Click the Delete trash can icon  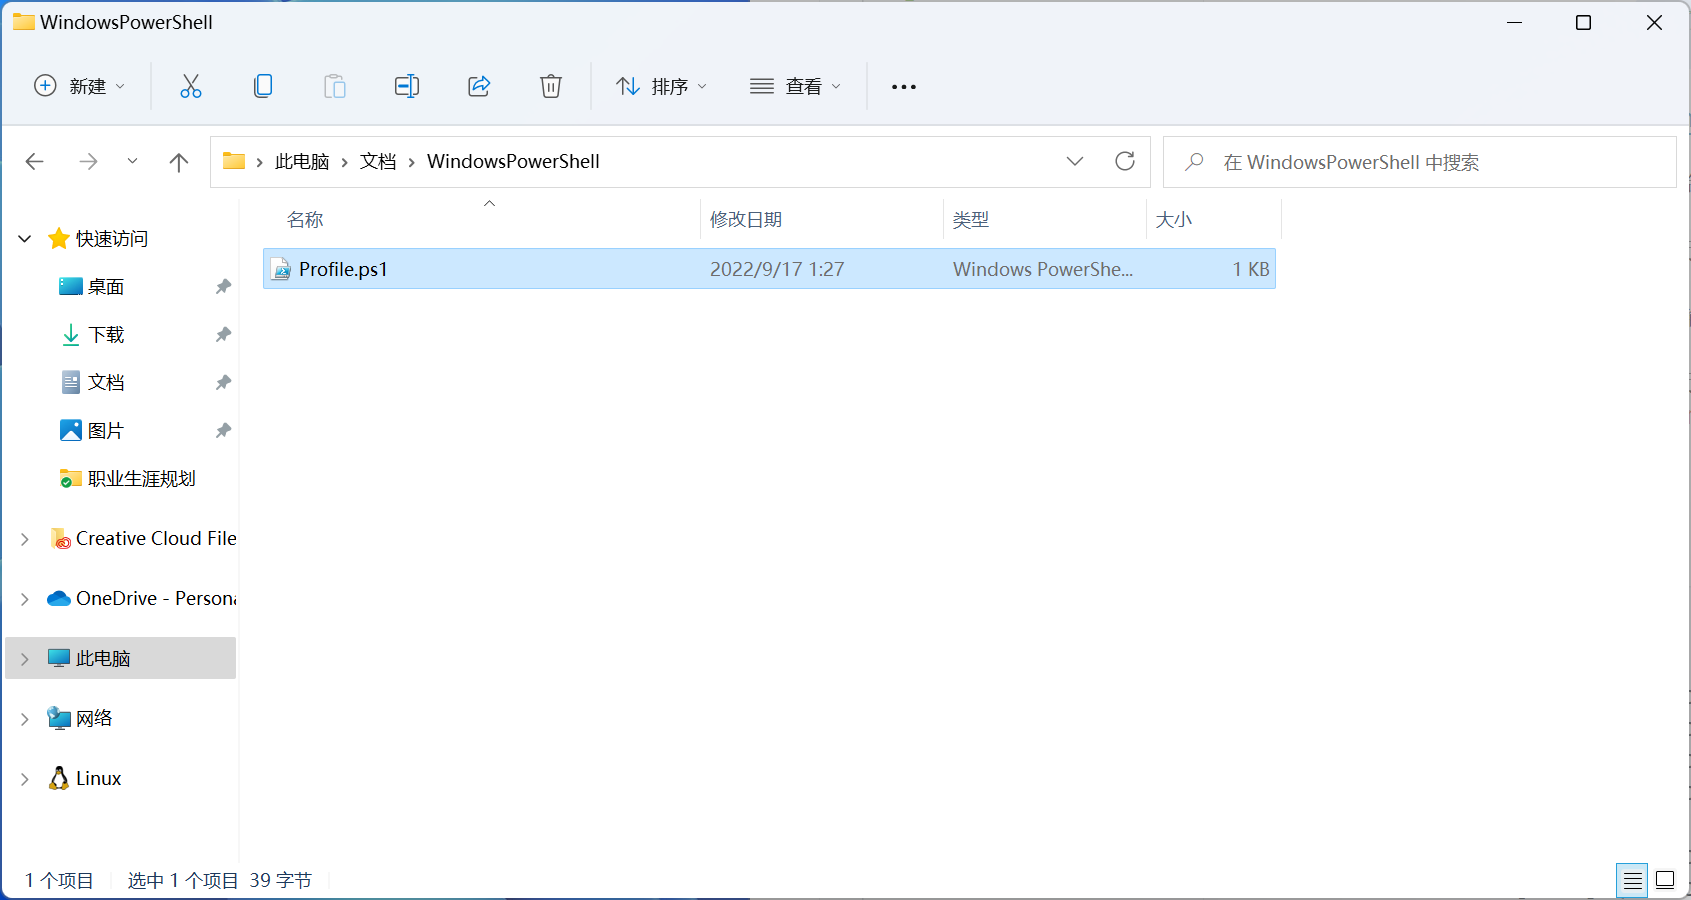coord(551,86)
